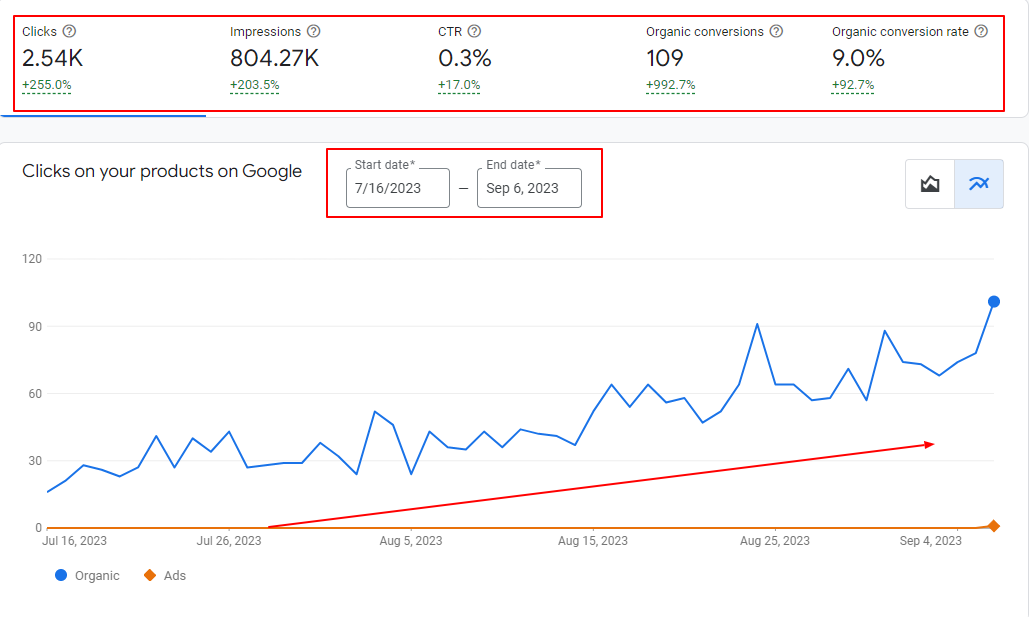Click the 120 y-axis label
Viewport: 1029px width, 617px height.
(x=32, y=259)
